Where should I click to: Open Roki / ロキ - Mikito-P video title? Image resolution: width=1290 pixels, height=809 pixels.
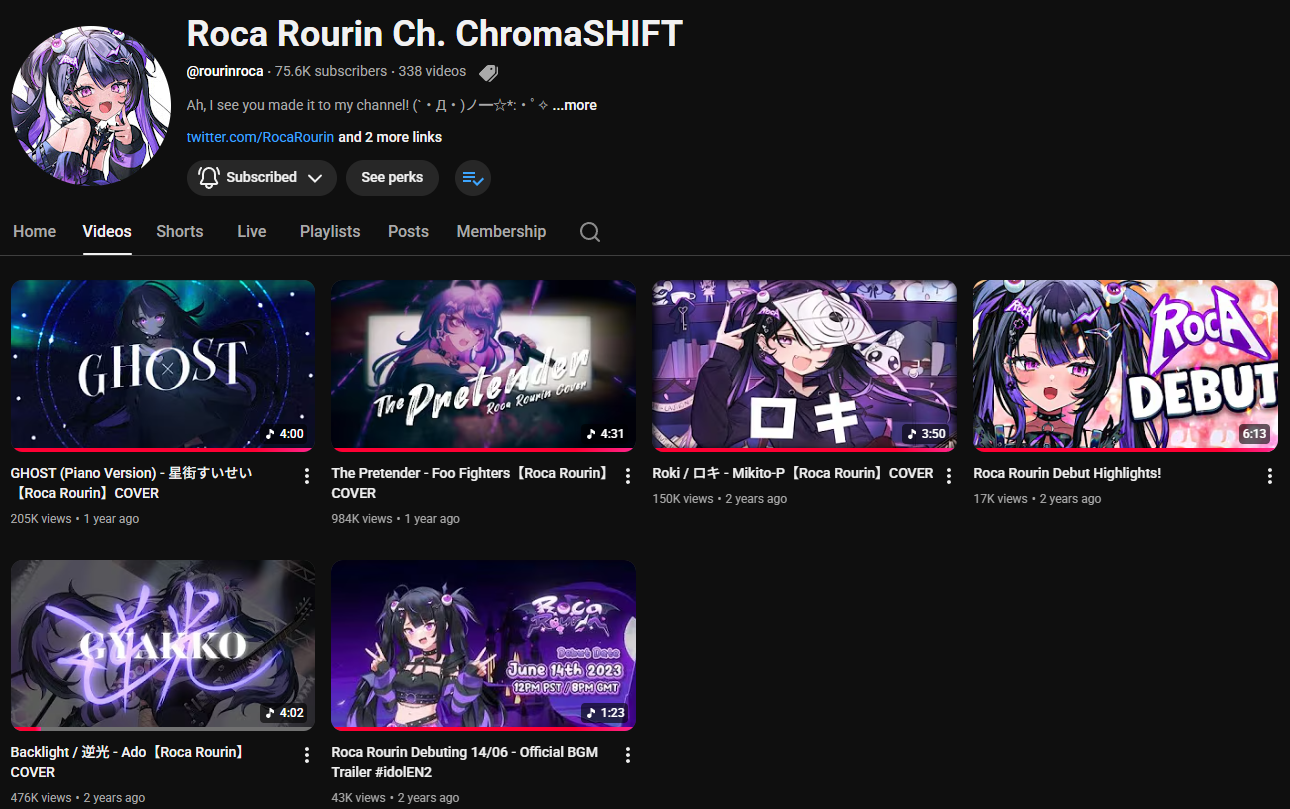tap(793, 473)
